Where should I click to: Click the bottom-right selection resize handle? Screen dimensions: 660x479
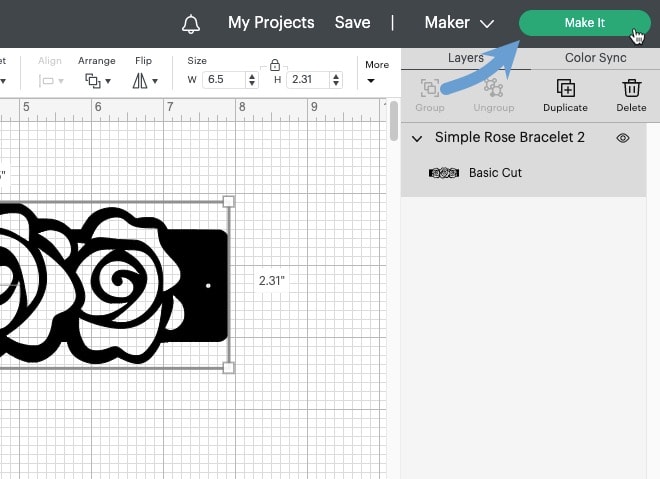(x=228, y=368)
